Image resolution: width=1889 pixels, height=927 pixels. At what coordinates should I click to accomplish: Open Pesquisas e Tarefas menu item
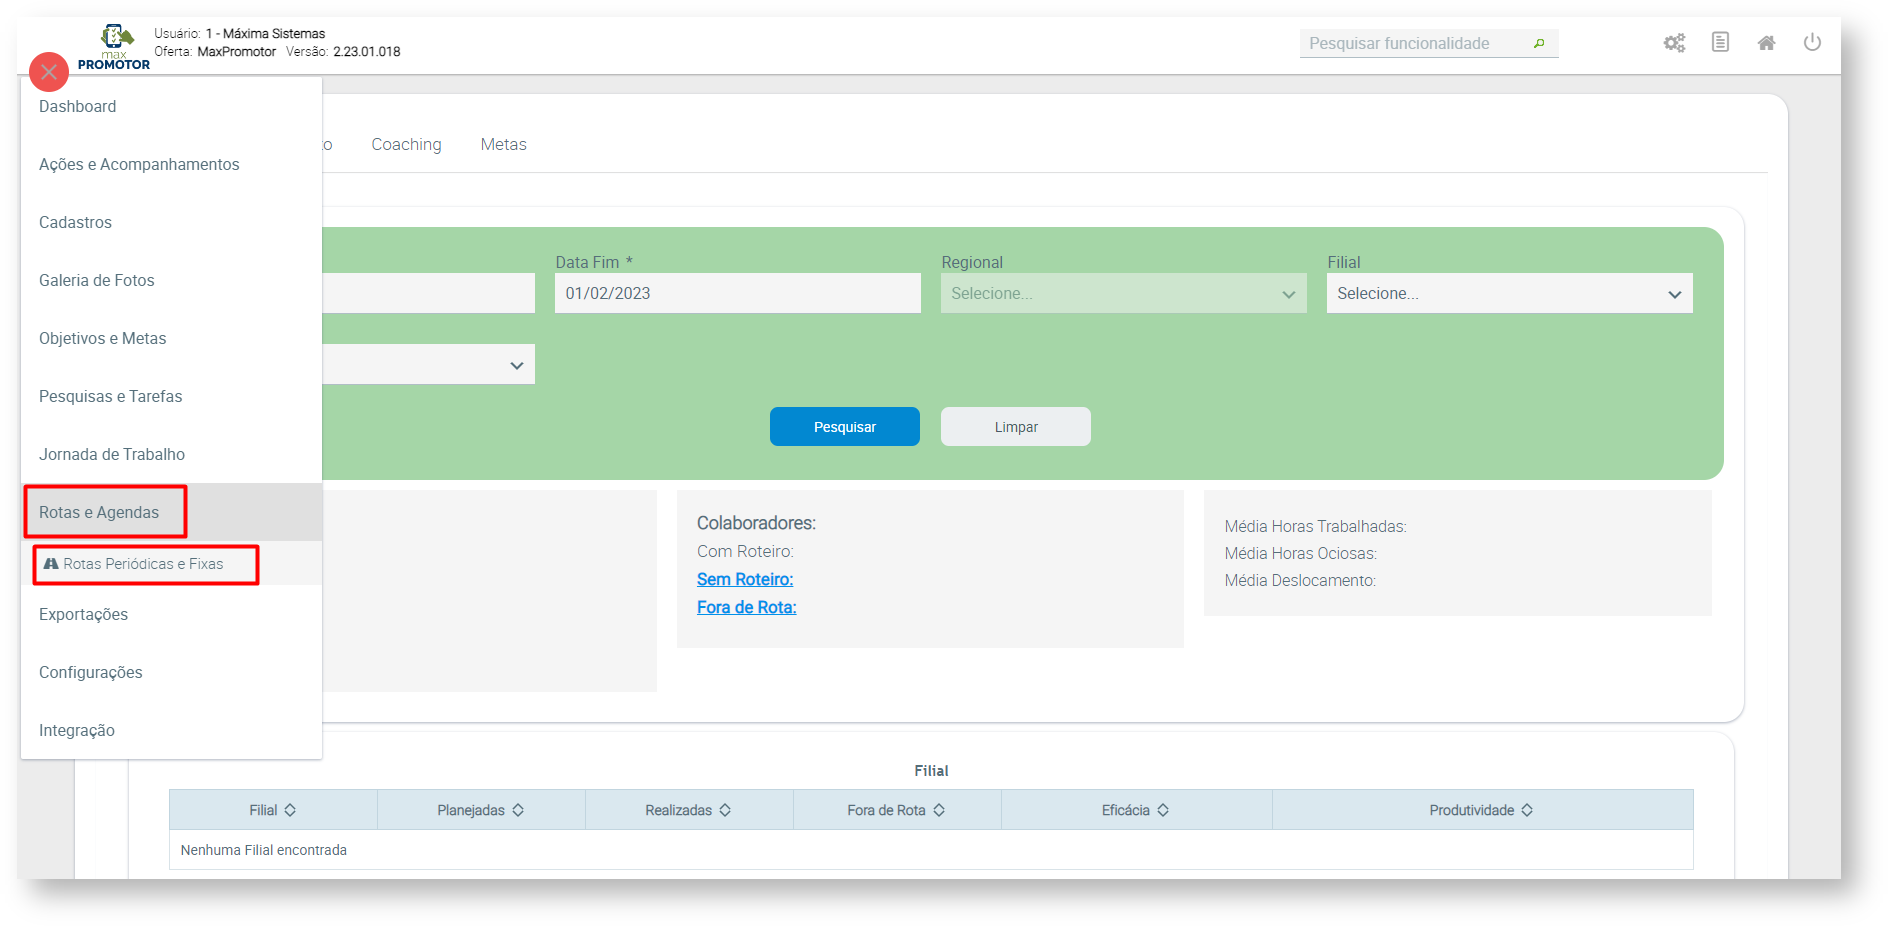[x=171, y=396]
